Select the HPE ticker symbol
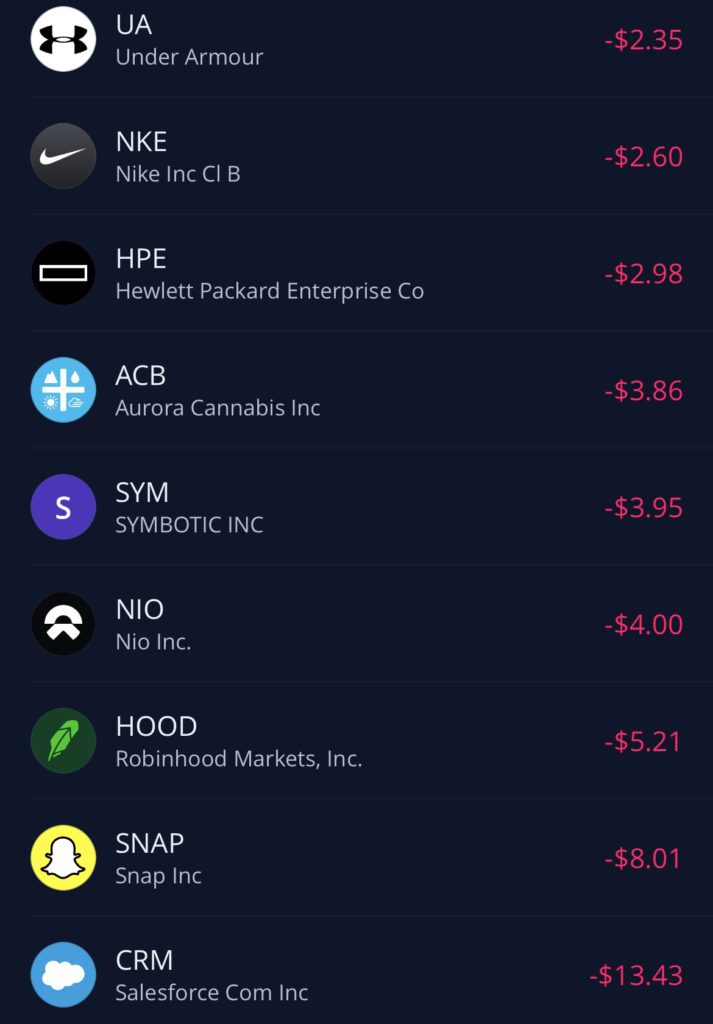This screenshot has height=1024, width=713. (x=141, y=258)
